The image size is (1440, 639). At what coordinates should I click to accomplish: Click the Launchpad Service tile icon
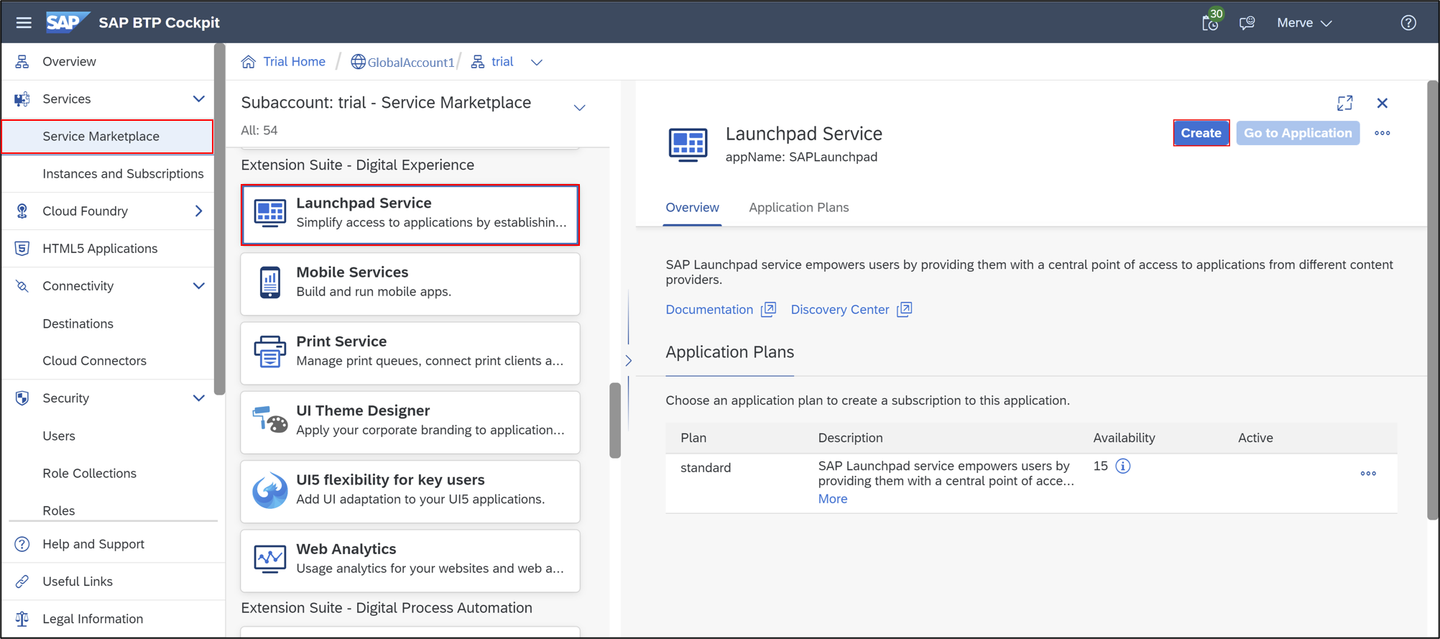[270, 212]
